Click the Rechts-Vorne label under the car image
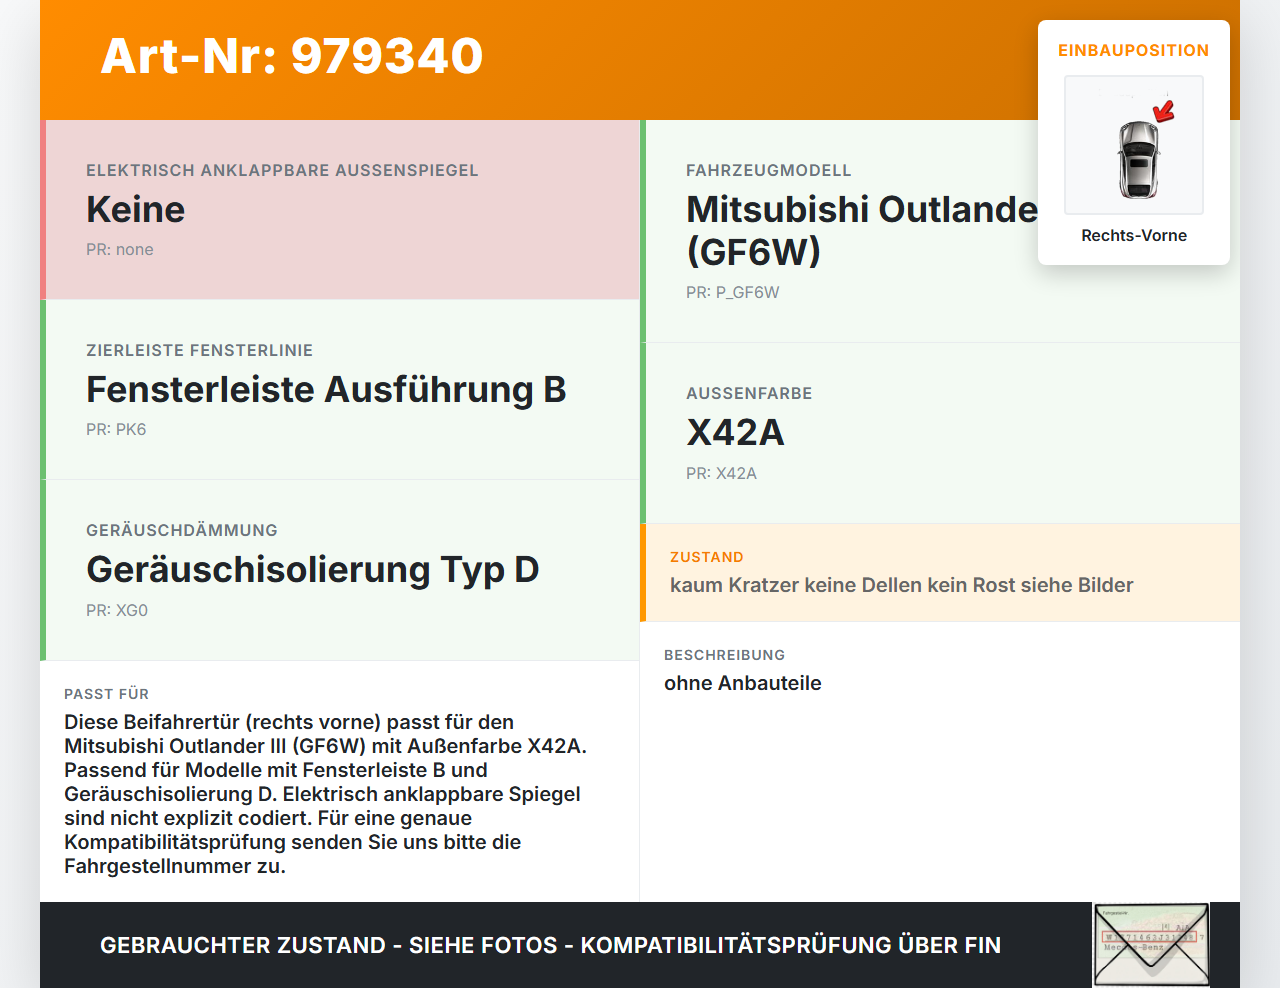This screenshot has width=1280, height=988. (1133, 235)
